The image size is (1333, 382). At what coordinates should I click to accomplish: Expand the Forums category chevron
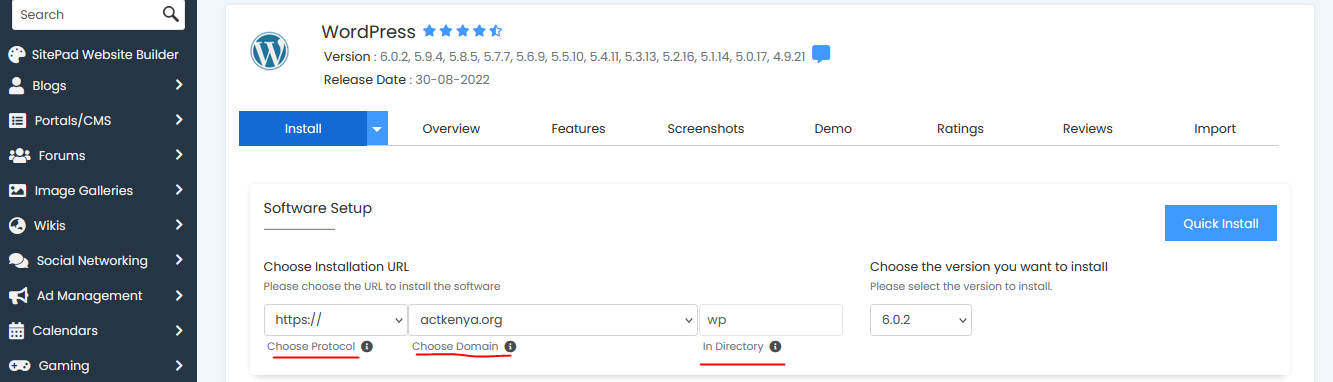[179, 155]
